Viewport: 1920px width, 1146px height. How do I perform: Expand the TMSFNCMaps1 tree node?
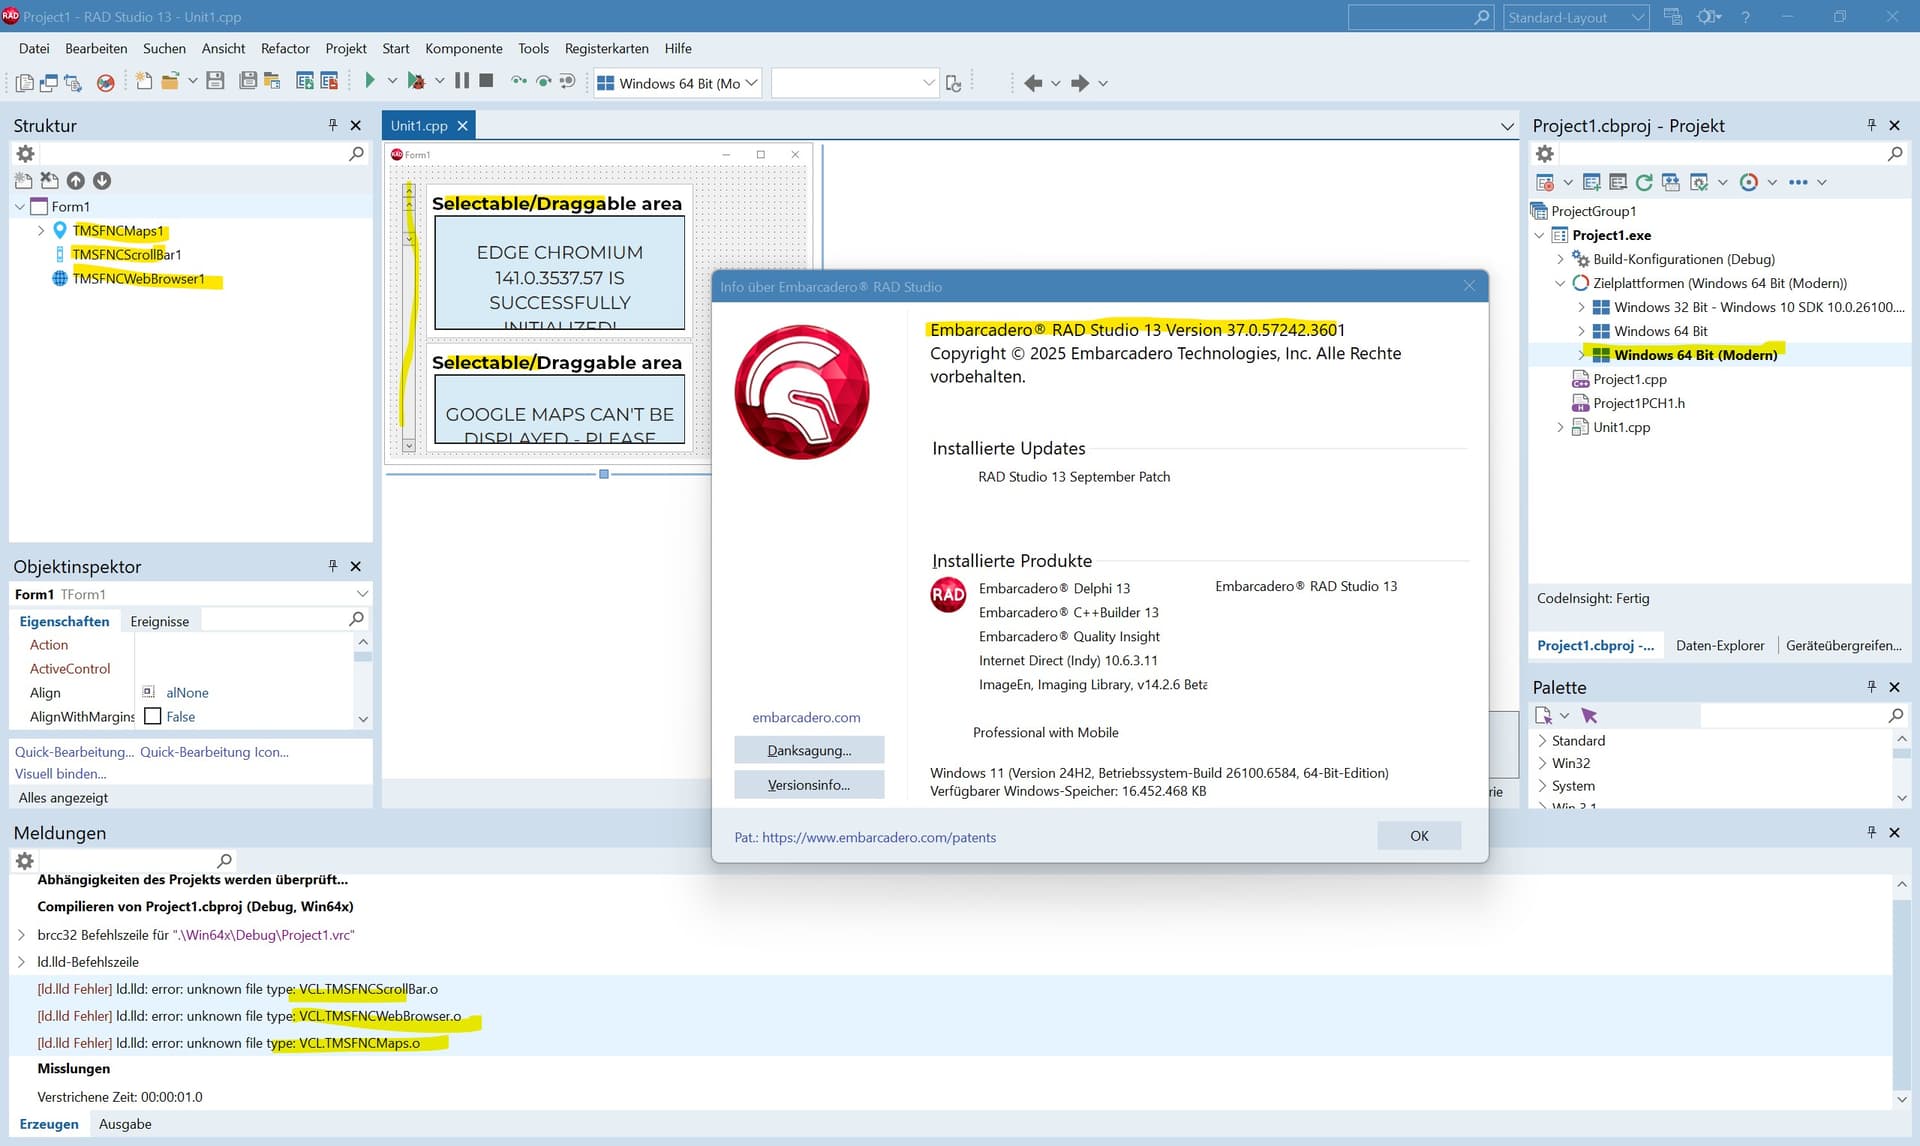41,231
